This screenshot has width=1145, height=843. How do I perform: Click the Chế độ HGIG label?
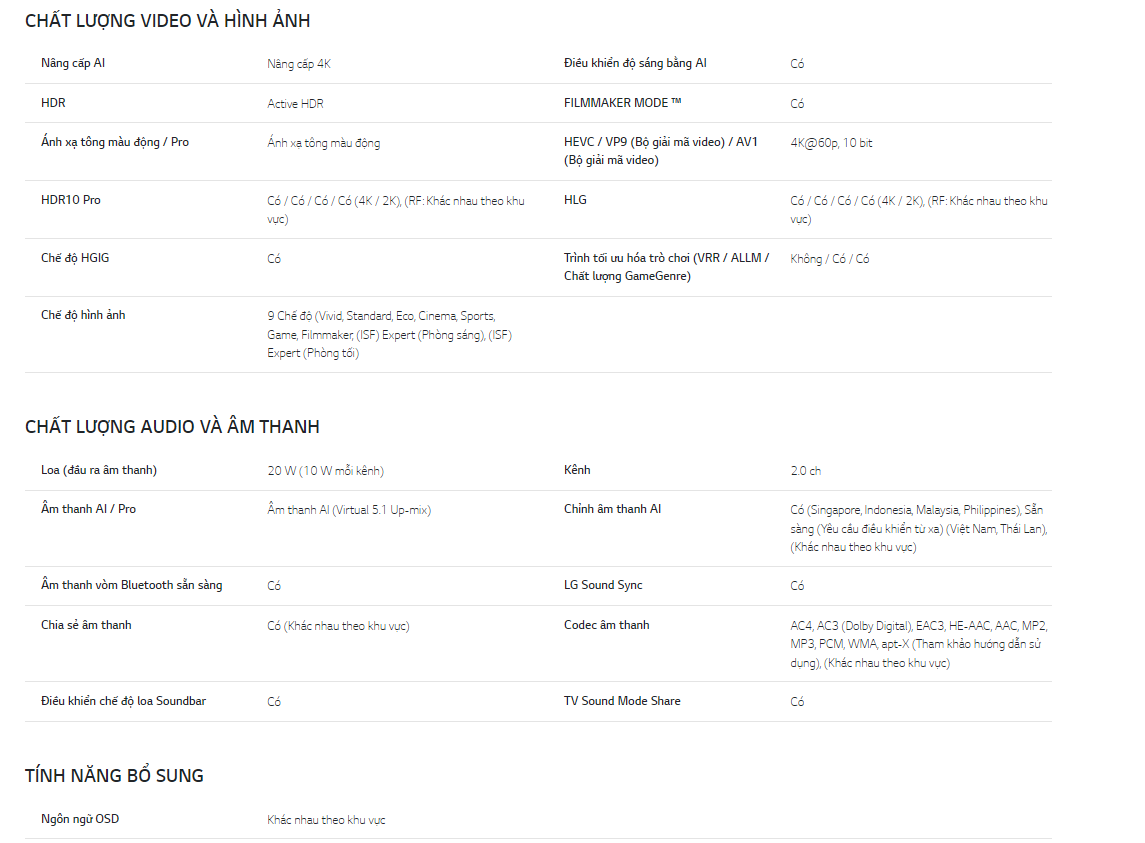tap(75, 258)
